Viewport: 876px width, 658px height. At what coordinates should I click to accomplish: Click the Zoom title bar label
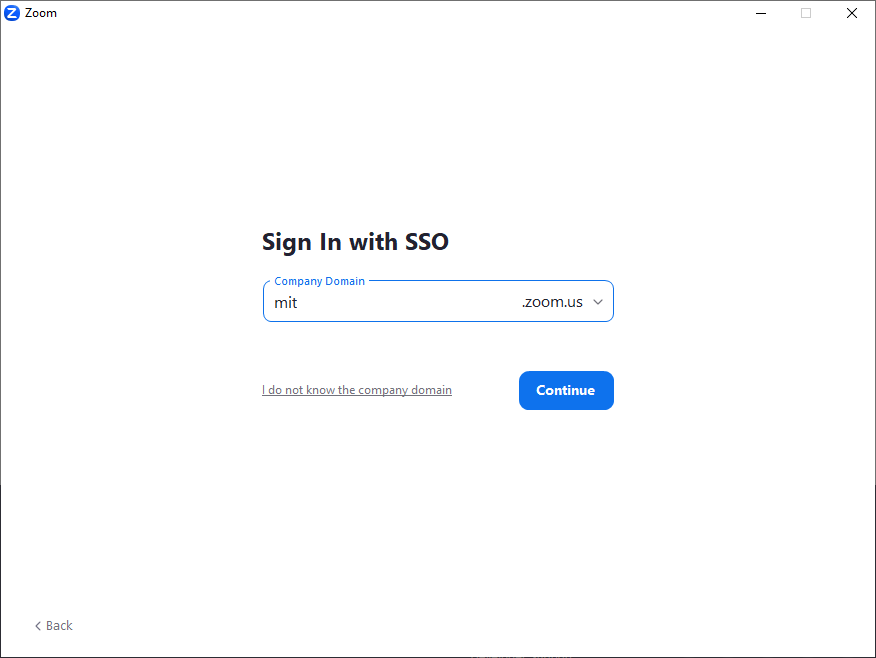(x=42, y=13)
